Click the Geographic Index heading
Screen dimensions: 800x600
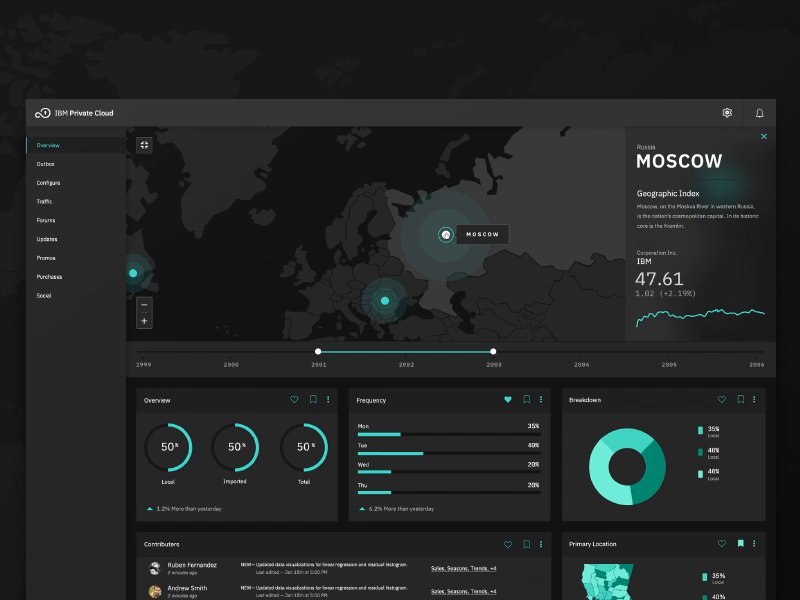[668, 193]
